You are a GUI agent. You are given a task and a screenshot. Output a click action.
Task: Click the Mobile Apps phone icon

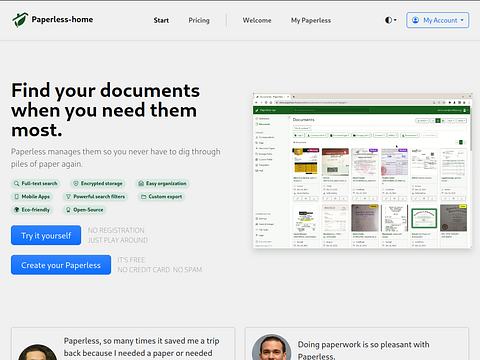pos(16,197)
